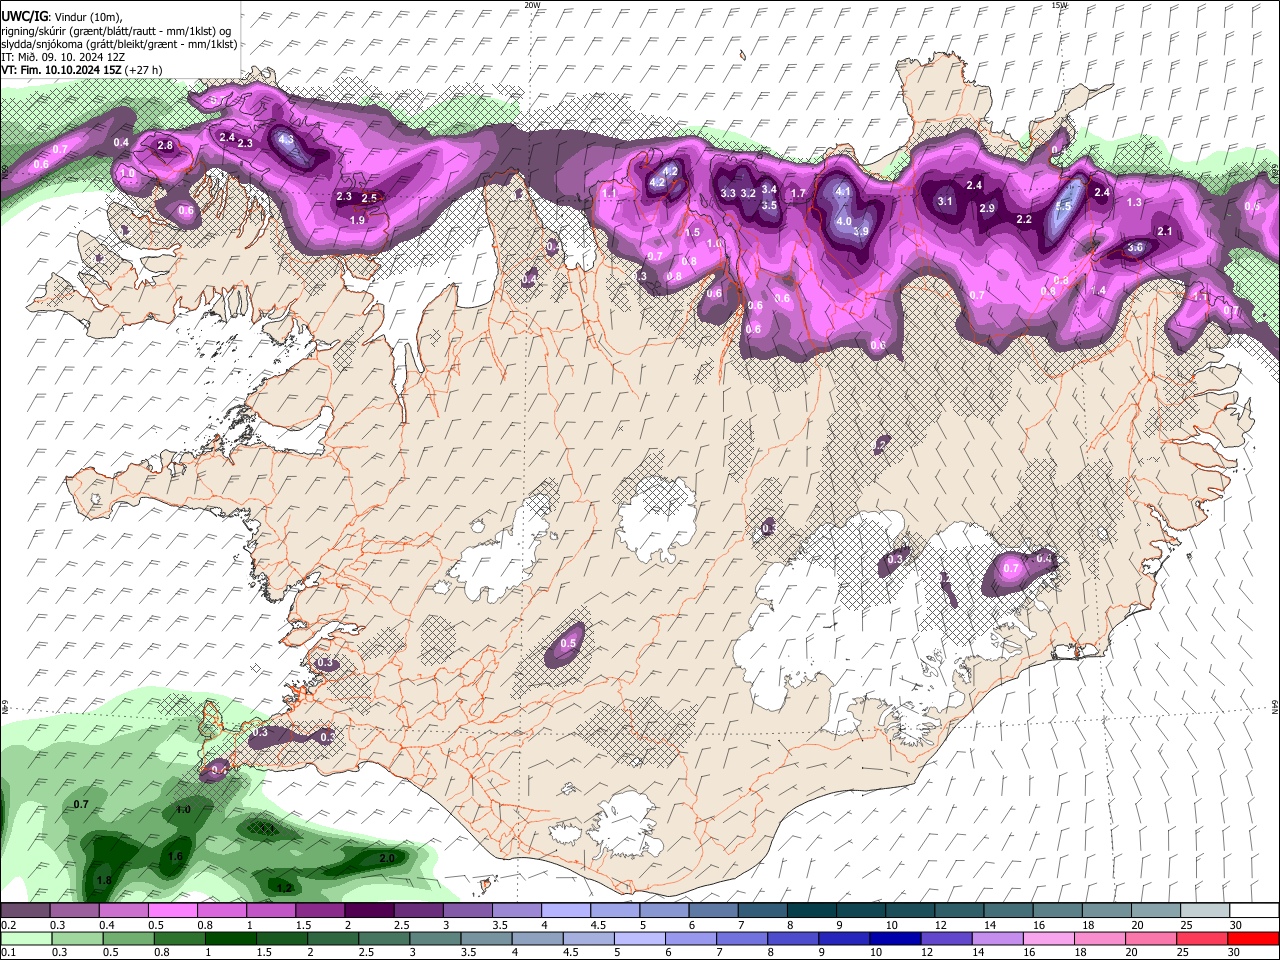
Task: Click the '3.6' snowfall value on the map
Action: point(1135,247)
